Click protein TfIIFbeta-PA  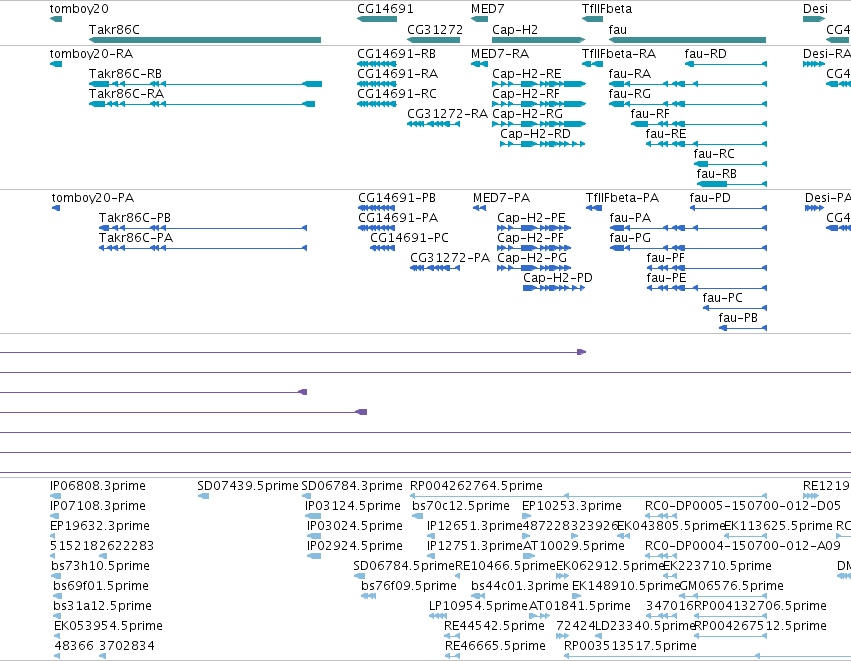click(x=594, y=208)
